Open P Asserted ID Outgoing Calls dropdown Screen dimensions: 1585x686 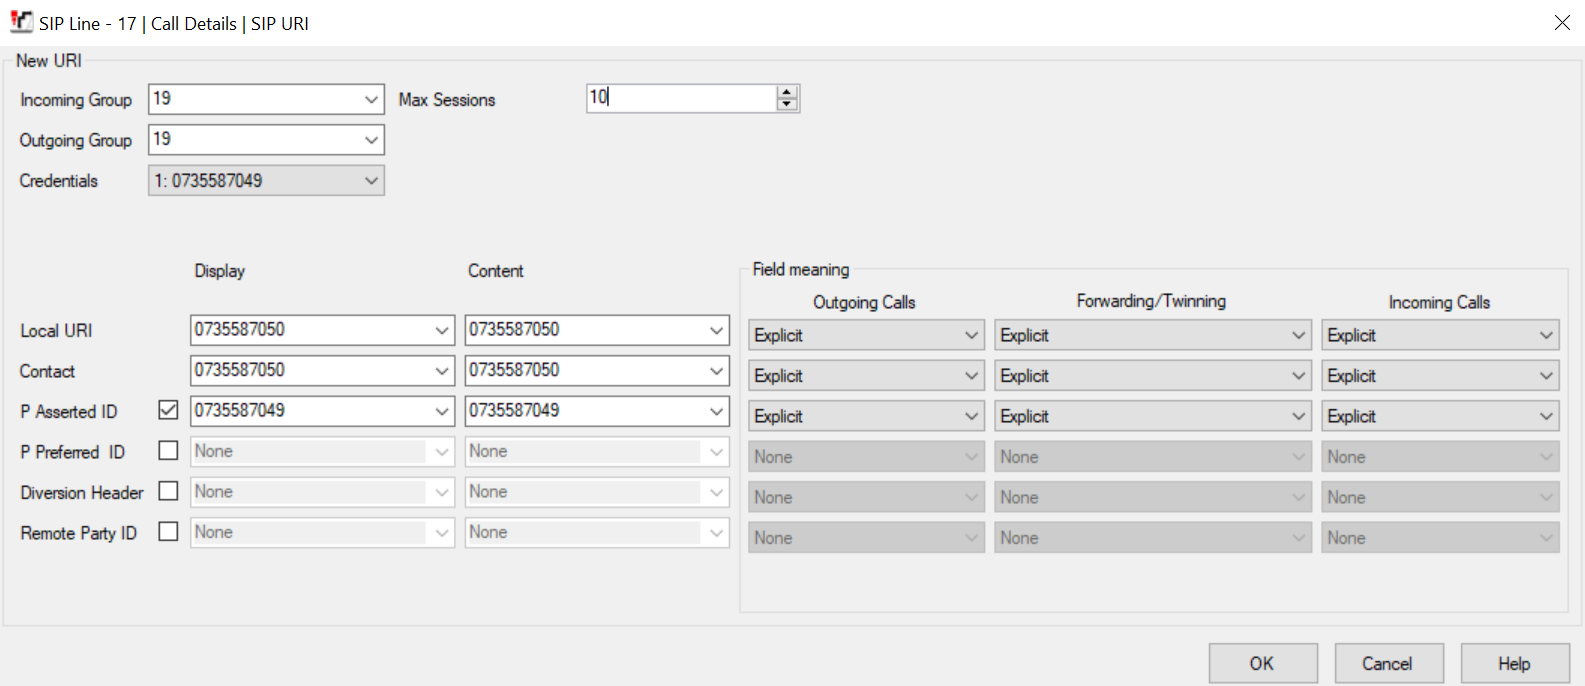(866, 416)
